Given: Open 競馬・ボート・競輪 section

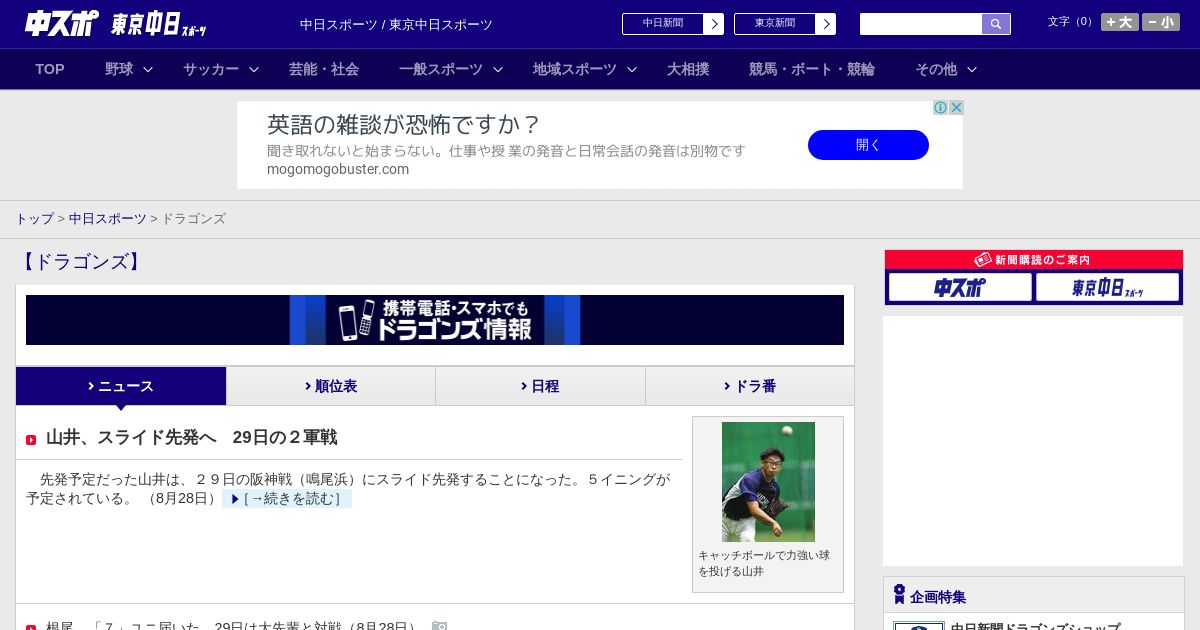Looking at the screenshot, I should (812, 69).
